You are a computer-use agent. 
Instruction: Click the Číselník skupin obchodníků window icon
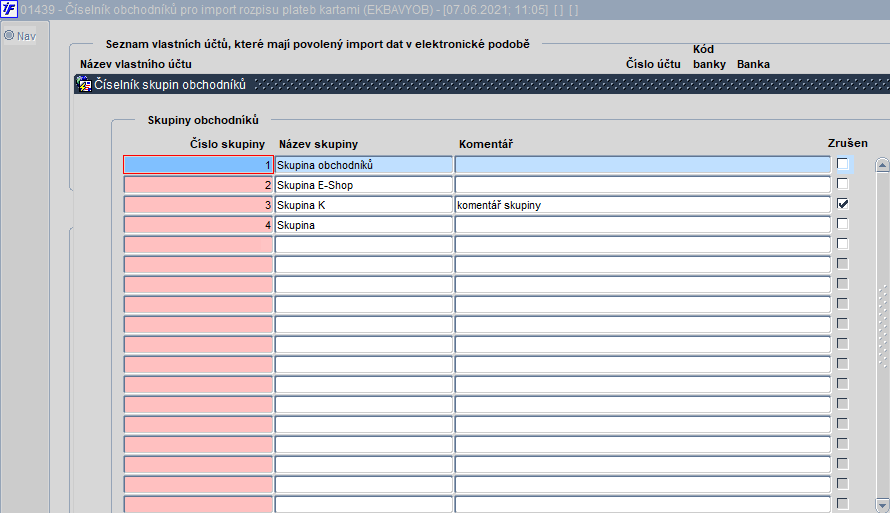coord(84,85)
